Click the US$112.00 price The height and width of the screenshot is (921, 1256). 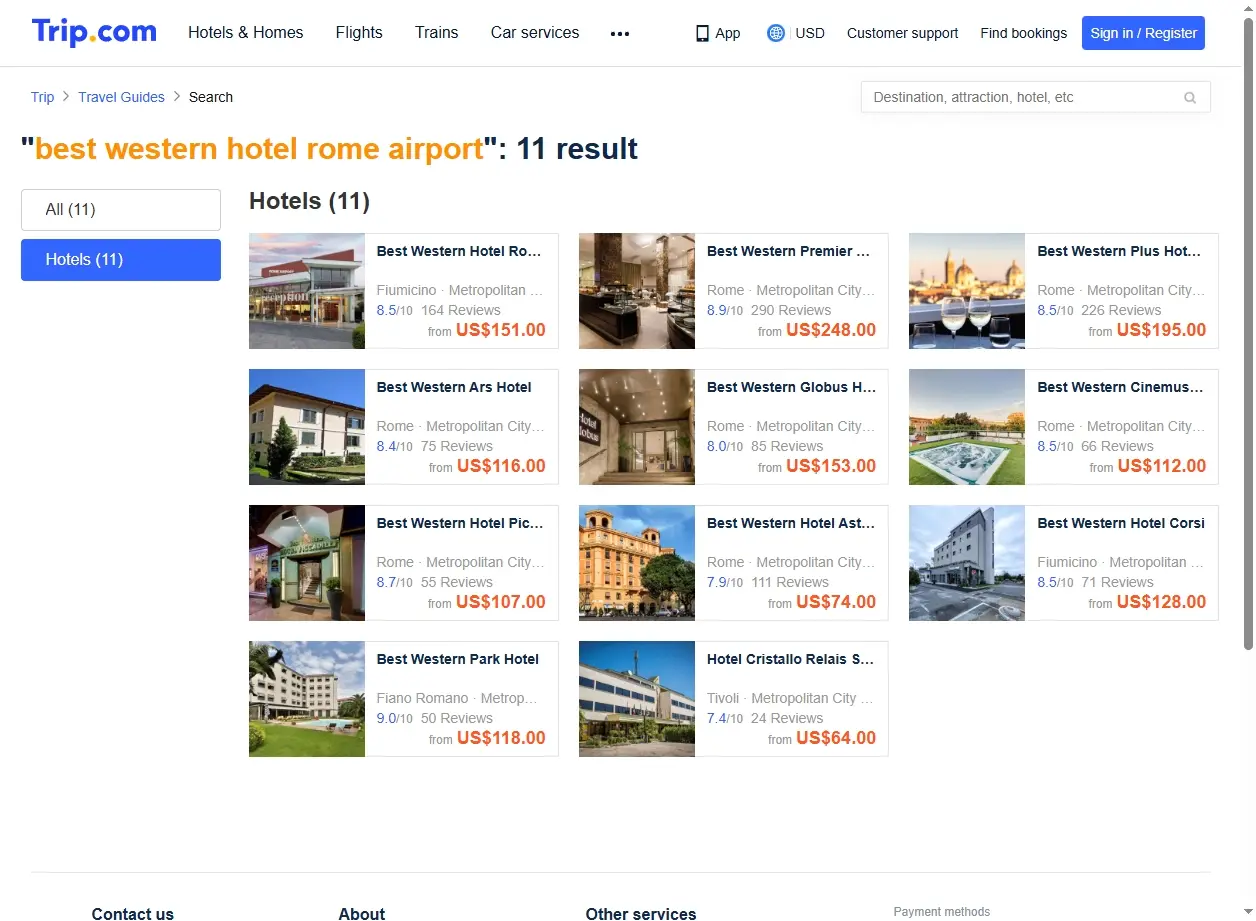tap(1161, 466)
